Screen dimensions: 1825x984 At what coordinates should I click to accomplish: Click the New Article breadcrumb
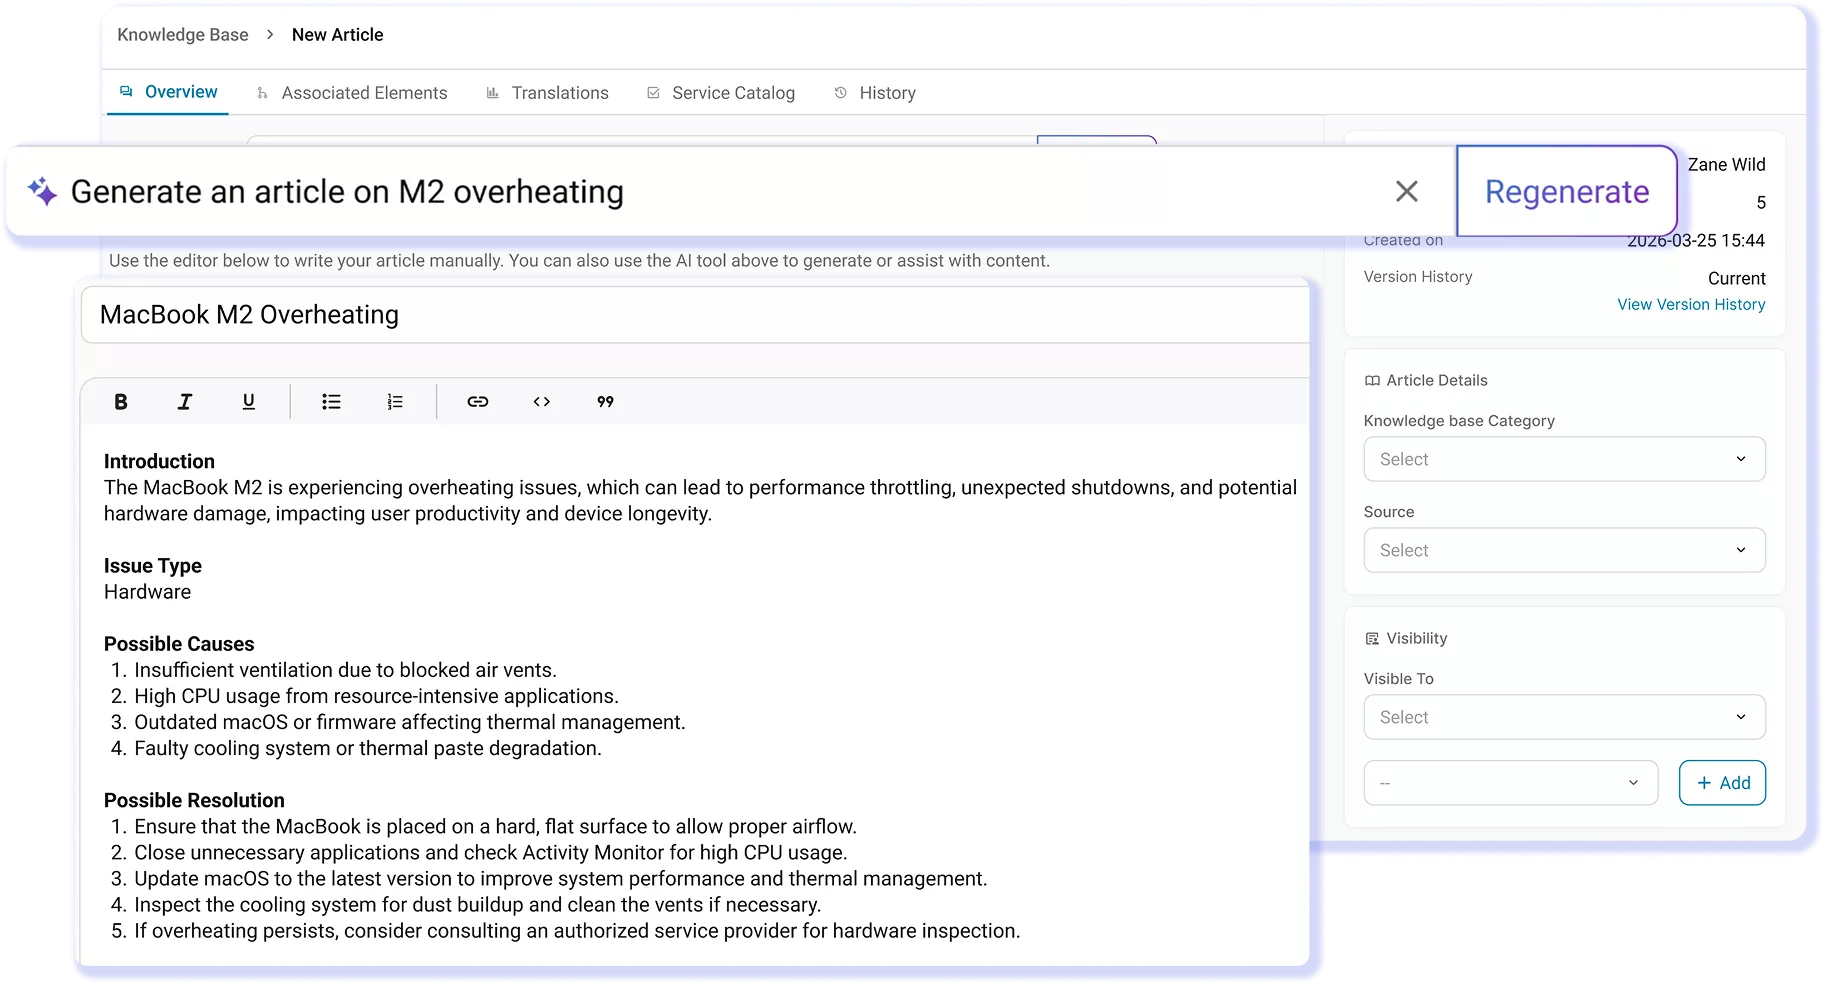point(338,35)
